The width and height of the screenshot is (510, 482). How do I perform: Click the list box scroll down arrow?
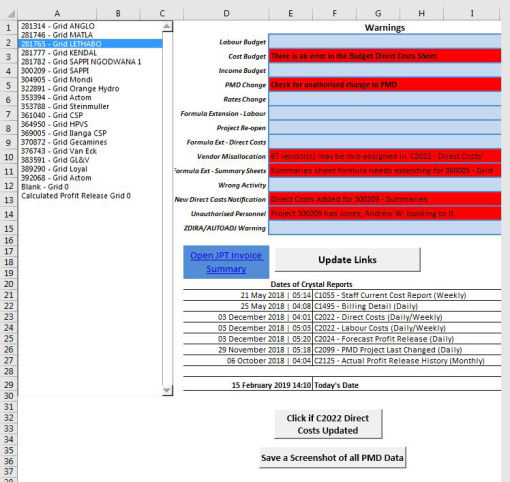pyautogui.click(x=167, y=390)
